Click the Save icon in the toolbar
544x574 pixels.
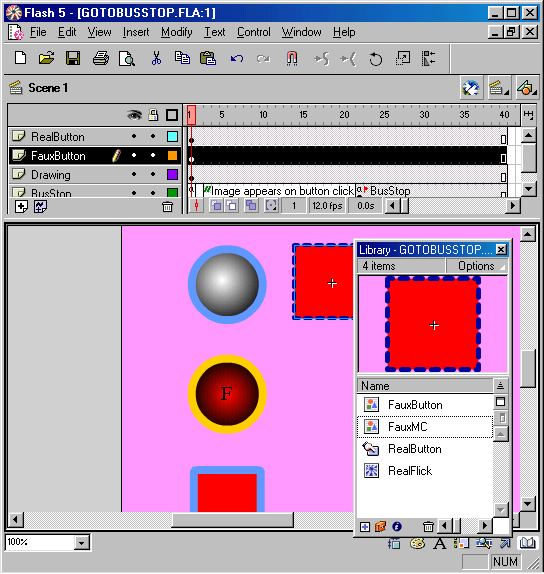point(73,58)
